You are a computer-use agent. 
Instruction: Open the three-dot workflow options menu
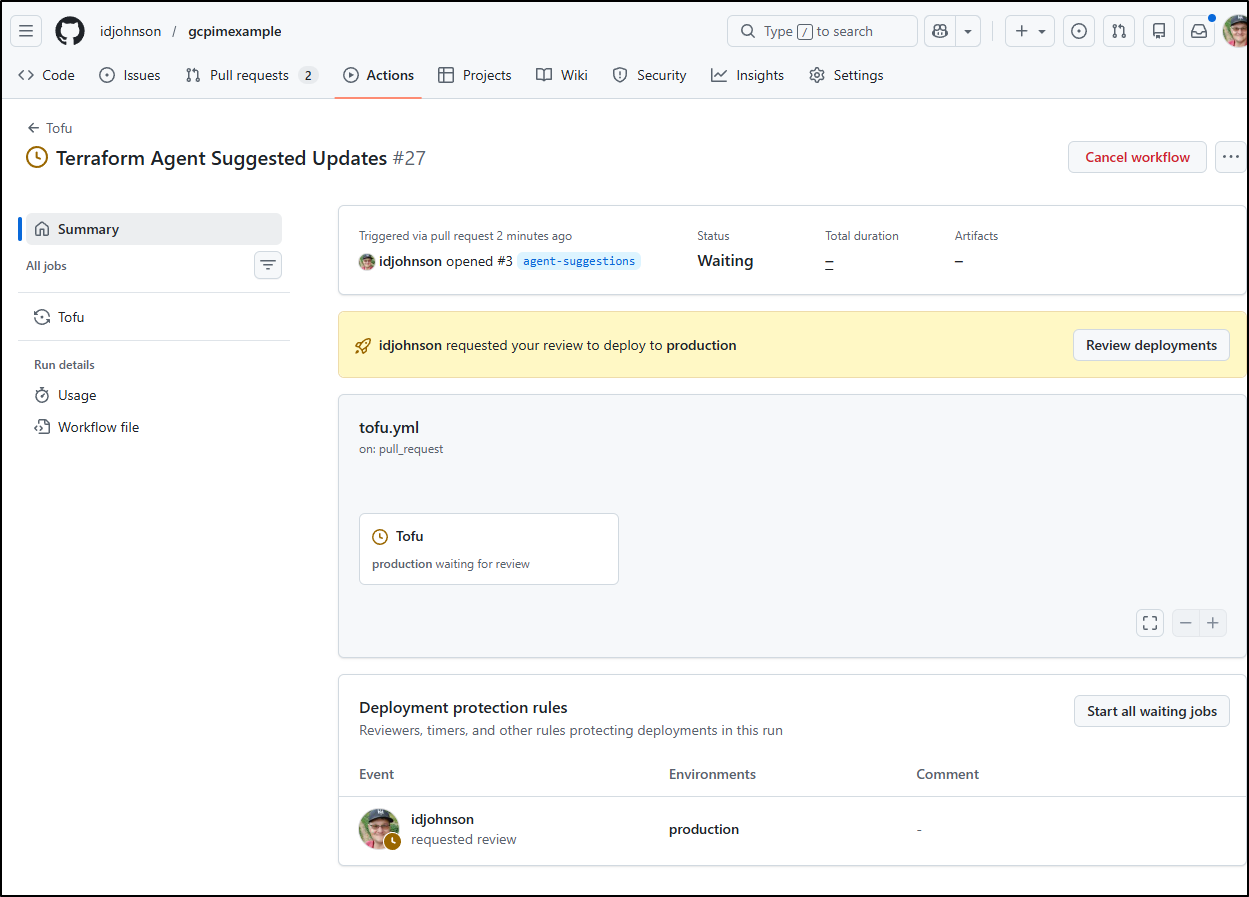pyautogui.click(x=1230, y=157)
